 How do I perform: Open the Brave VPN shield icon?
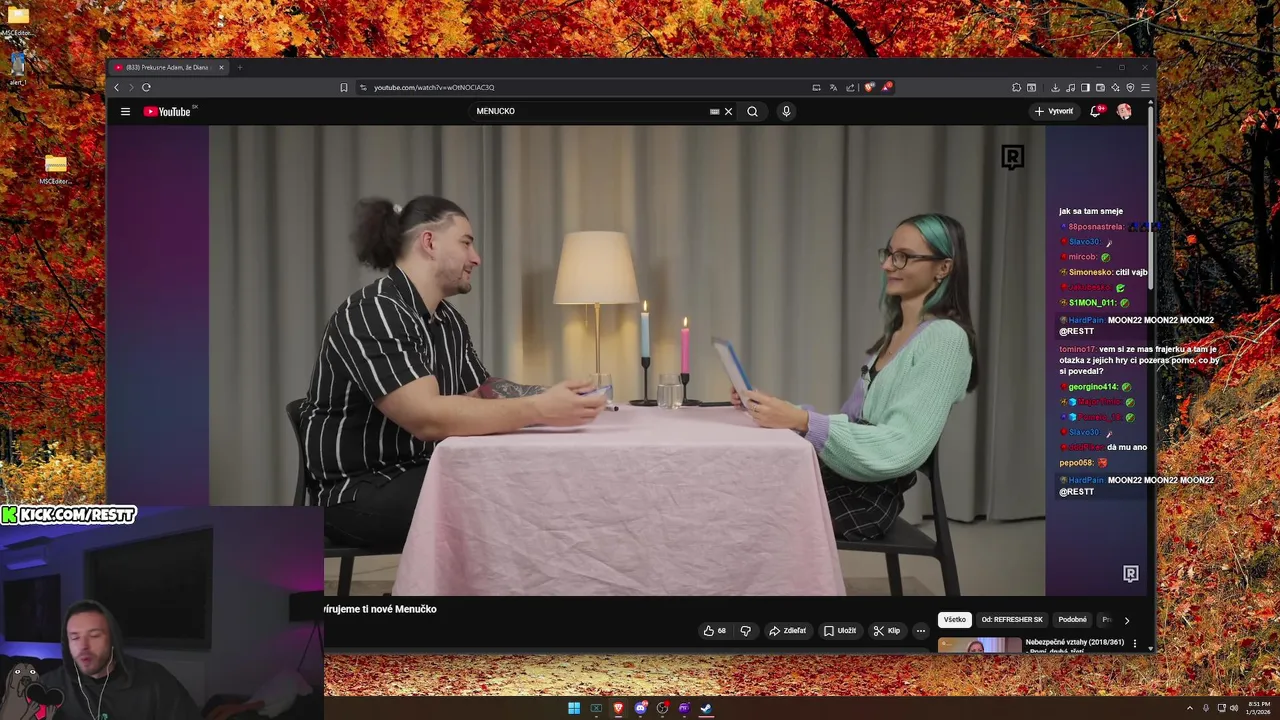pos(1130,88)
